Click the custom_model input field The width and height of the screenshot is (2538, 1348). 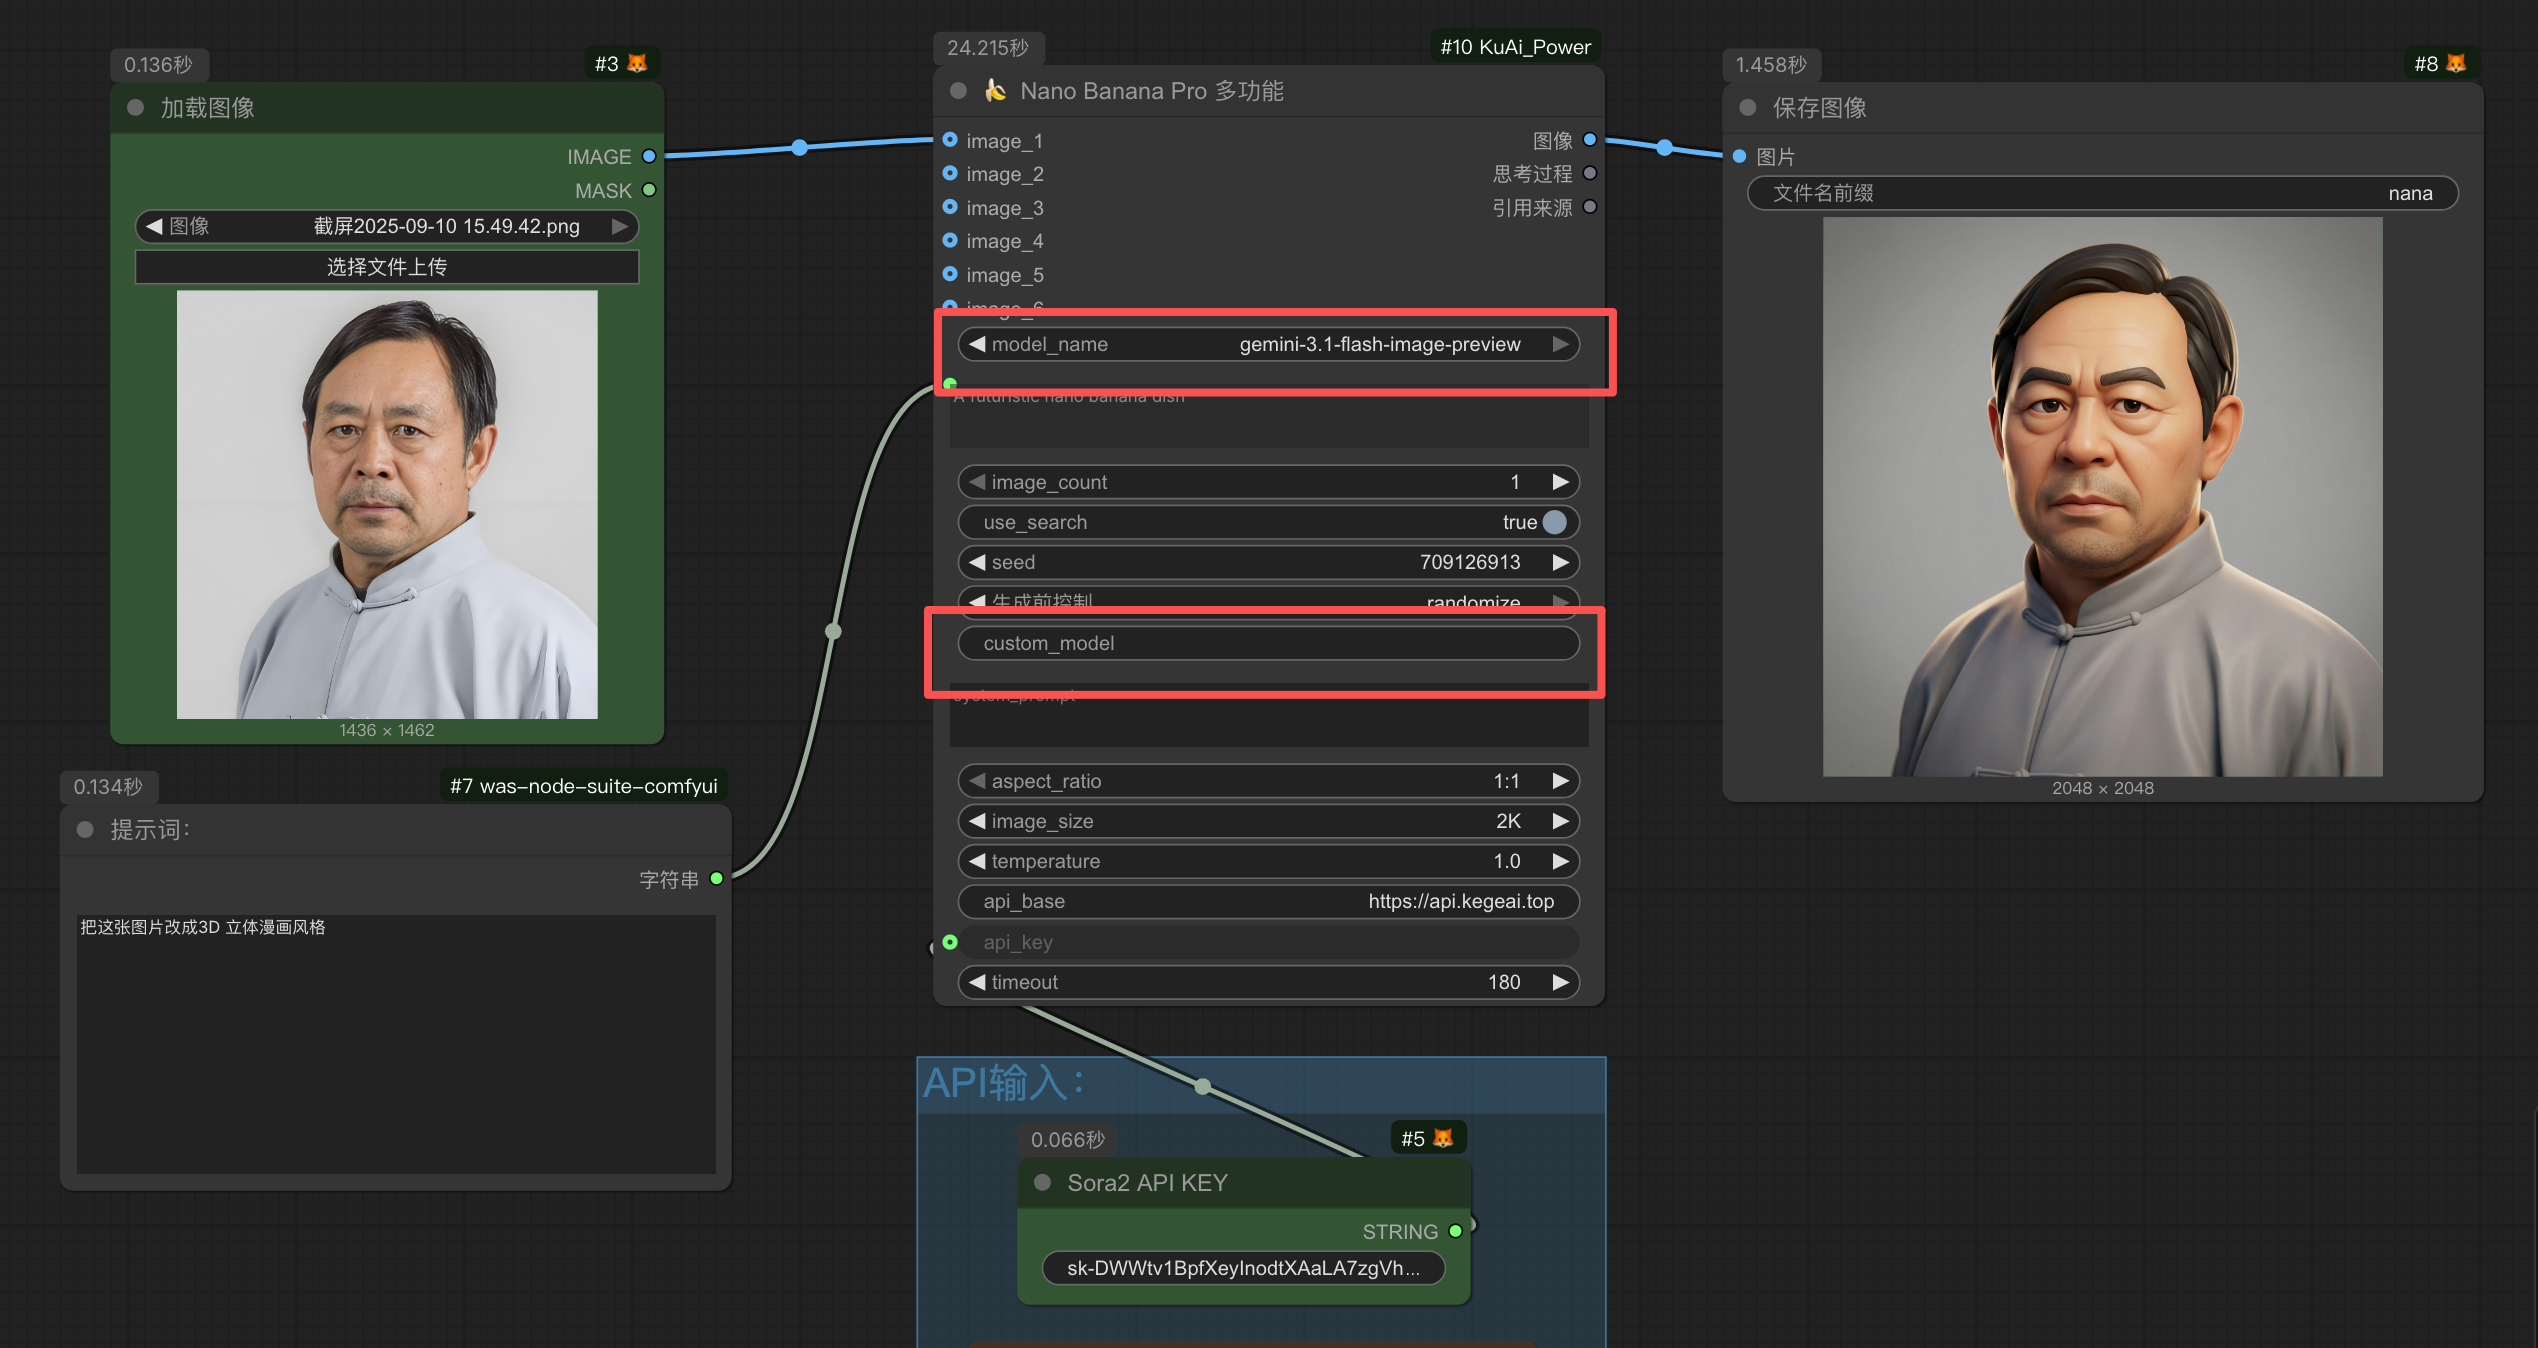1268,643
